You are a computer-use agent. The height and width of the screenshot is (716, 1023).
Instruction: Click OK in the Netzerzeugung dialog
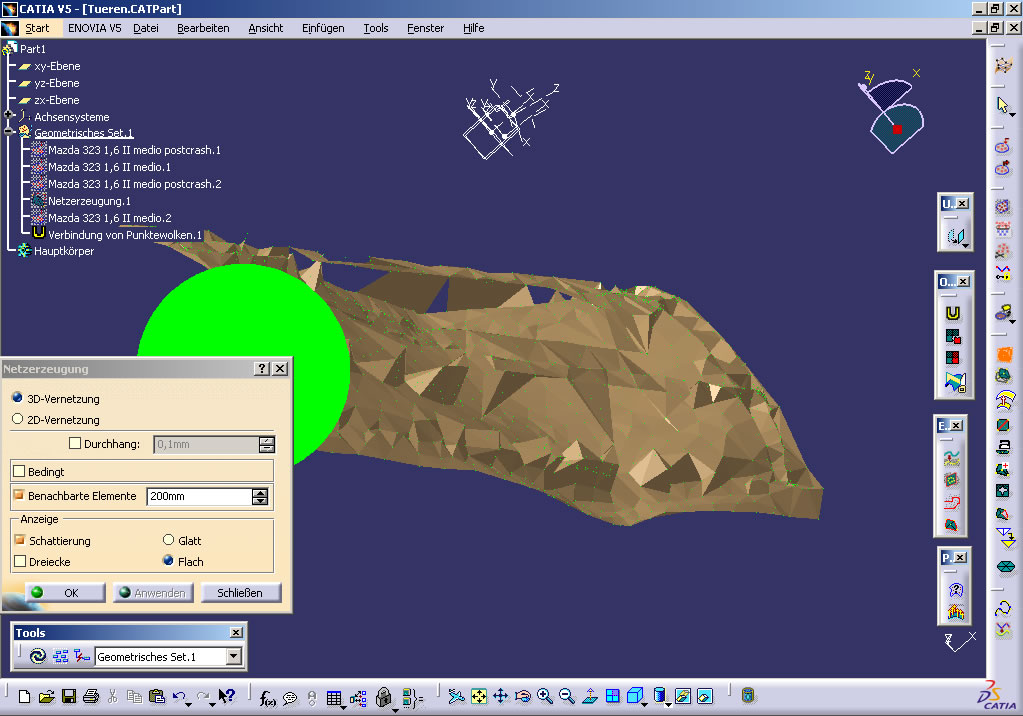click(x=65, y=593)
